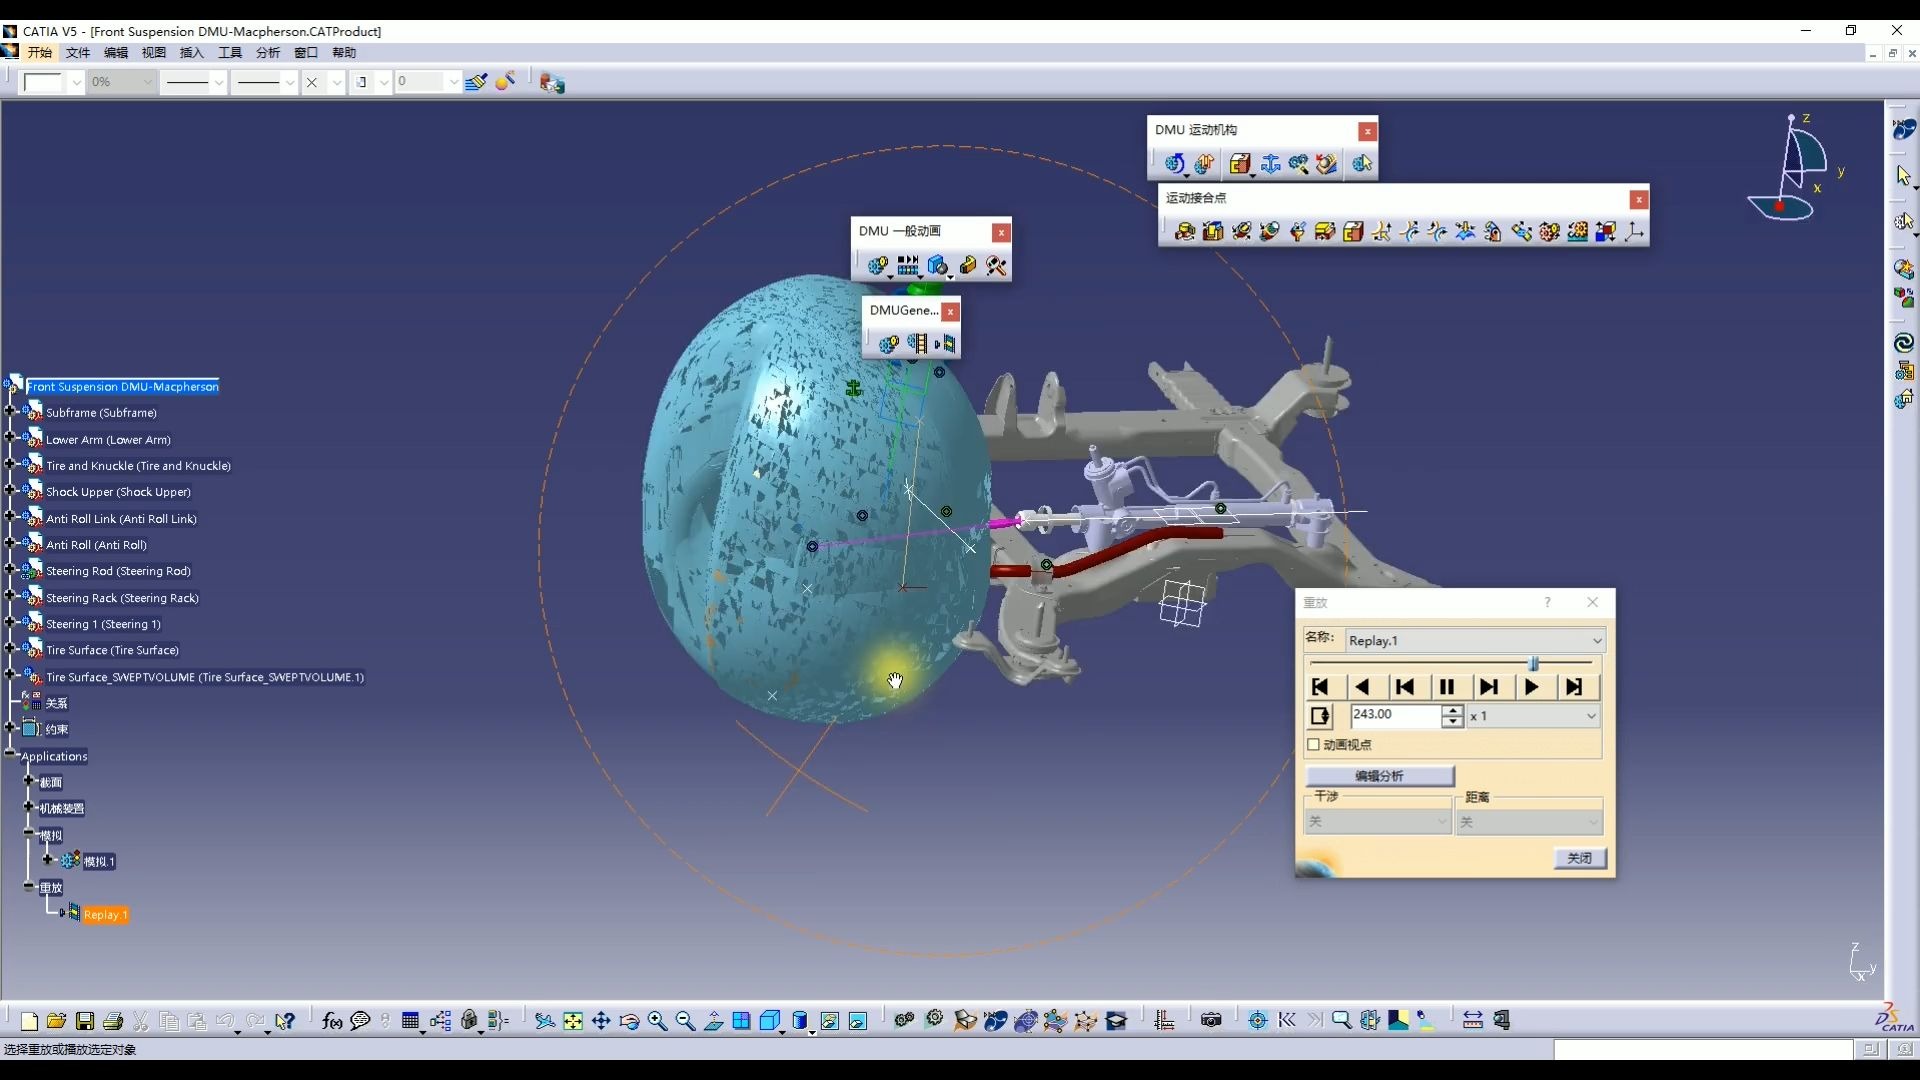Open the 0% opacity dropdown in toolbar
The image size is (1920, 1080).
[x=147, y=82]
